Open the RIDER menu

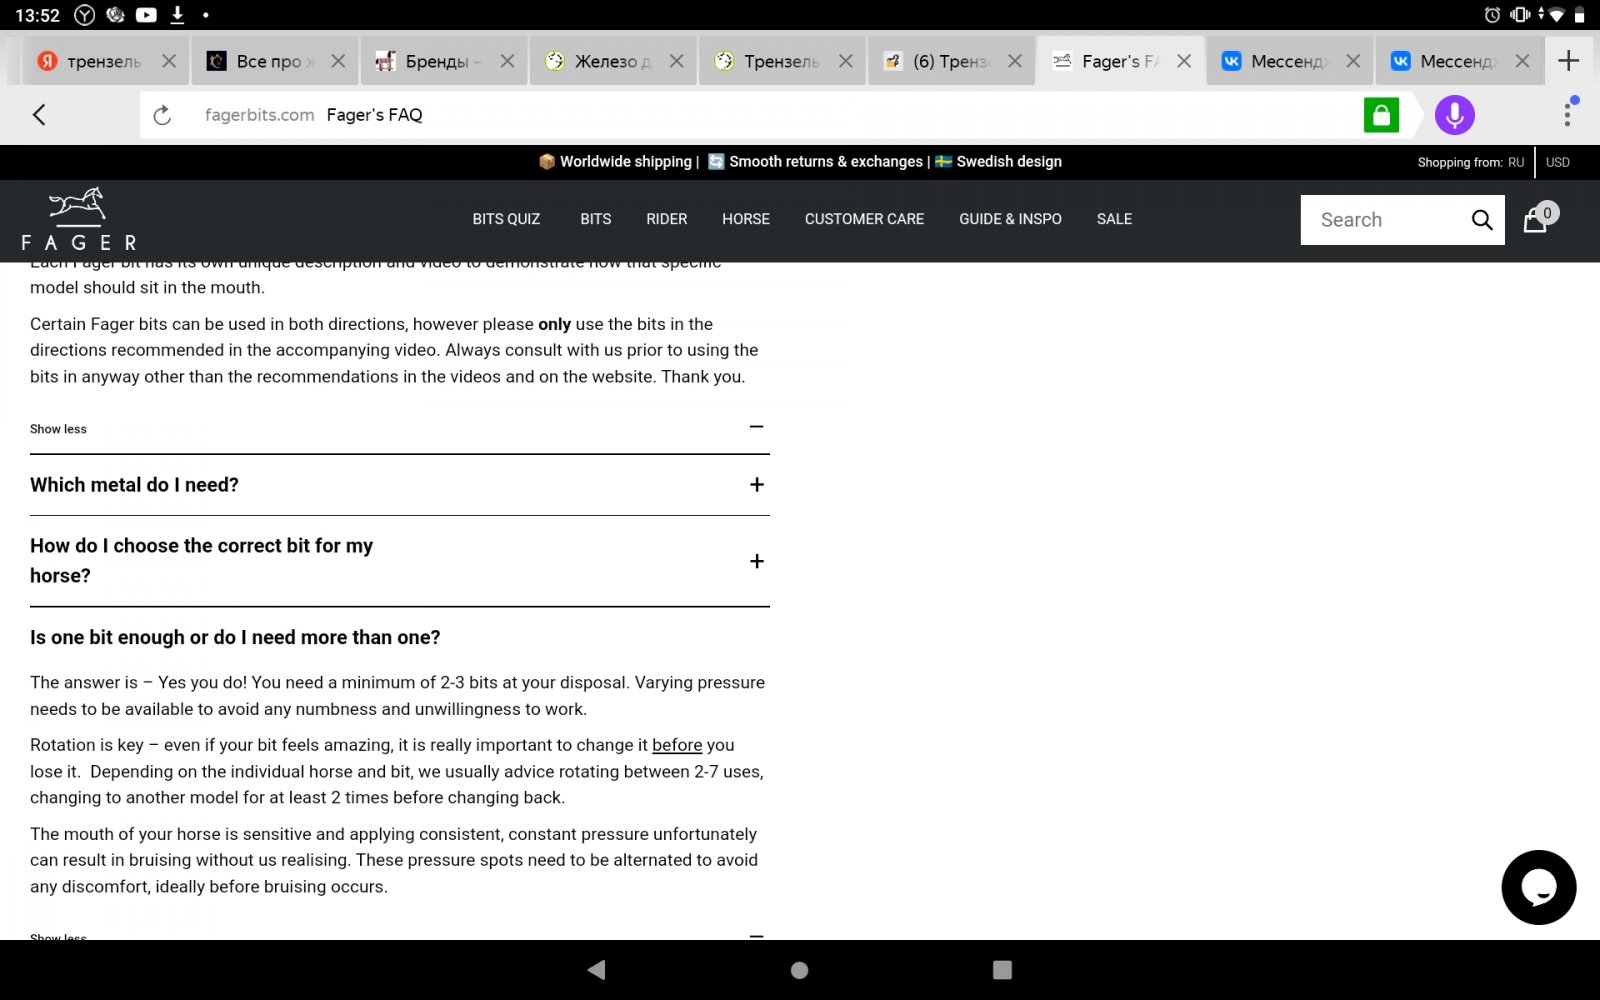tap(666, 219)
